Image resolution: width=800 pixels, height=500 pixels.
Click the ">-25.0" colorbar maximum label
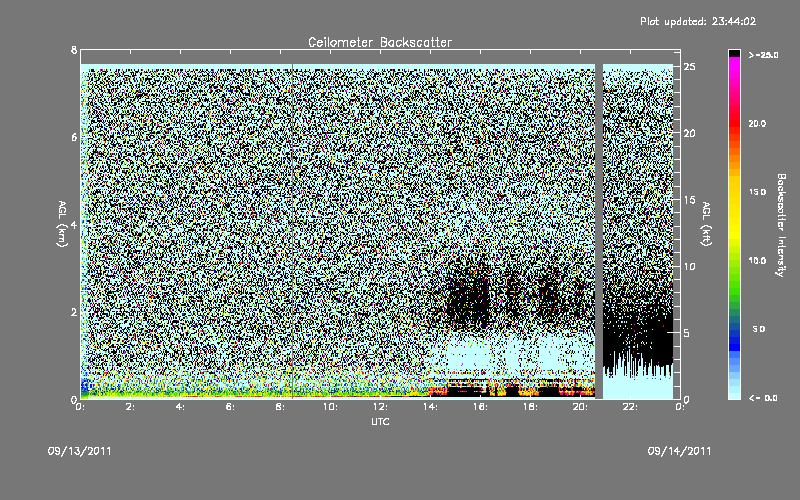[763, 55]
